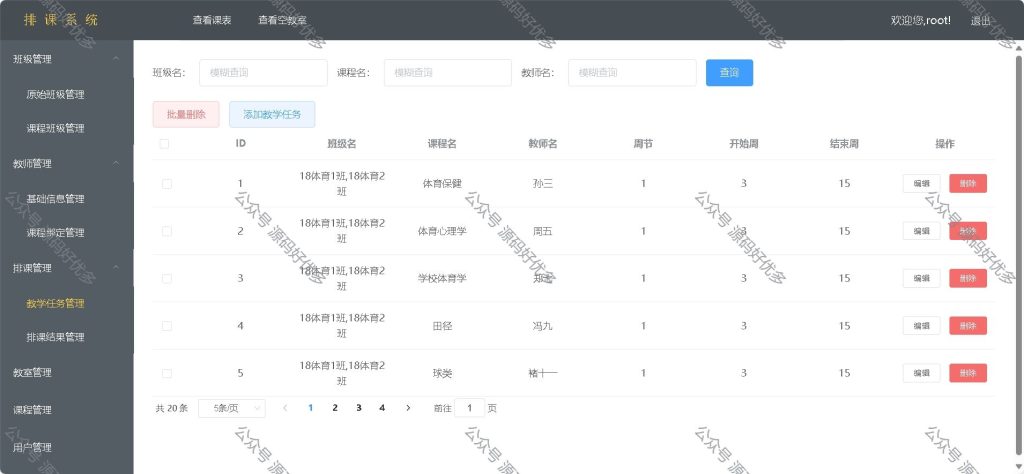
Task: Delete the 学校体育学 row
Action: click(x=968, y=278)
